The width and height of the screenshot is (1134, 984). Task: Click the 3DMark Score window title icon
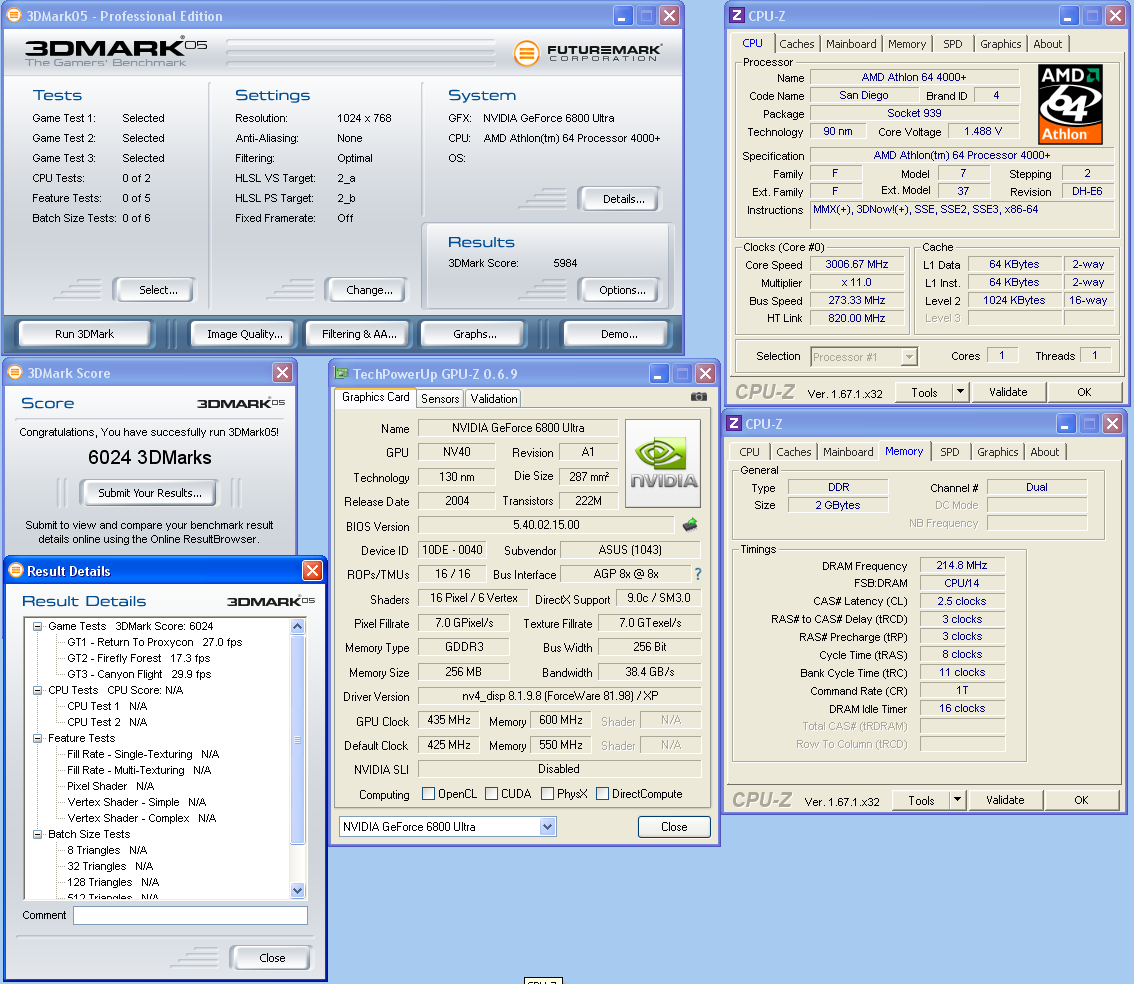(x=15, y=372)
